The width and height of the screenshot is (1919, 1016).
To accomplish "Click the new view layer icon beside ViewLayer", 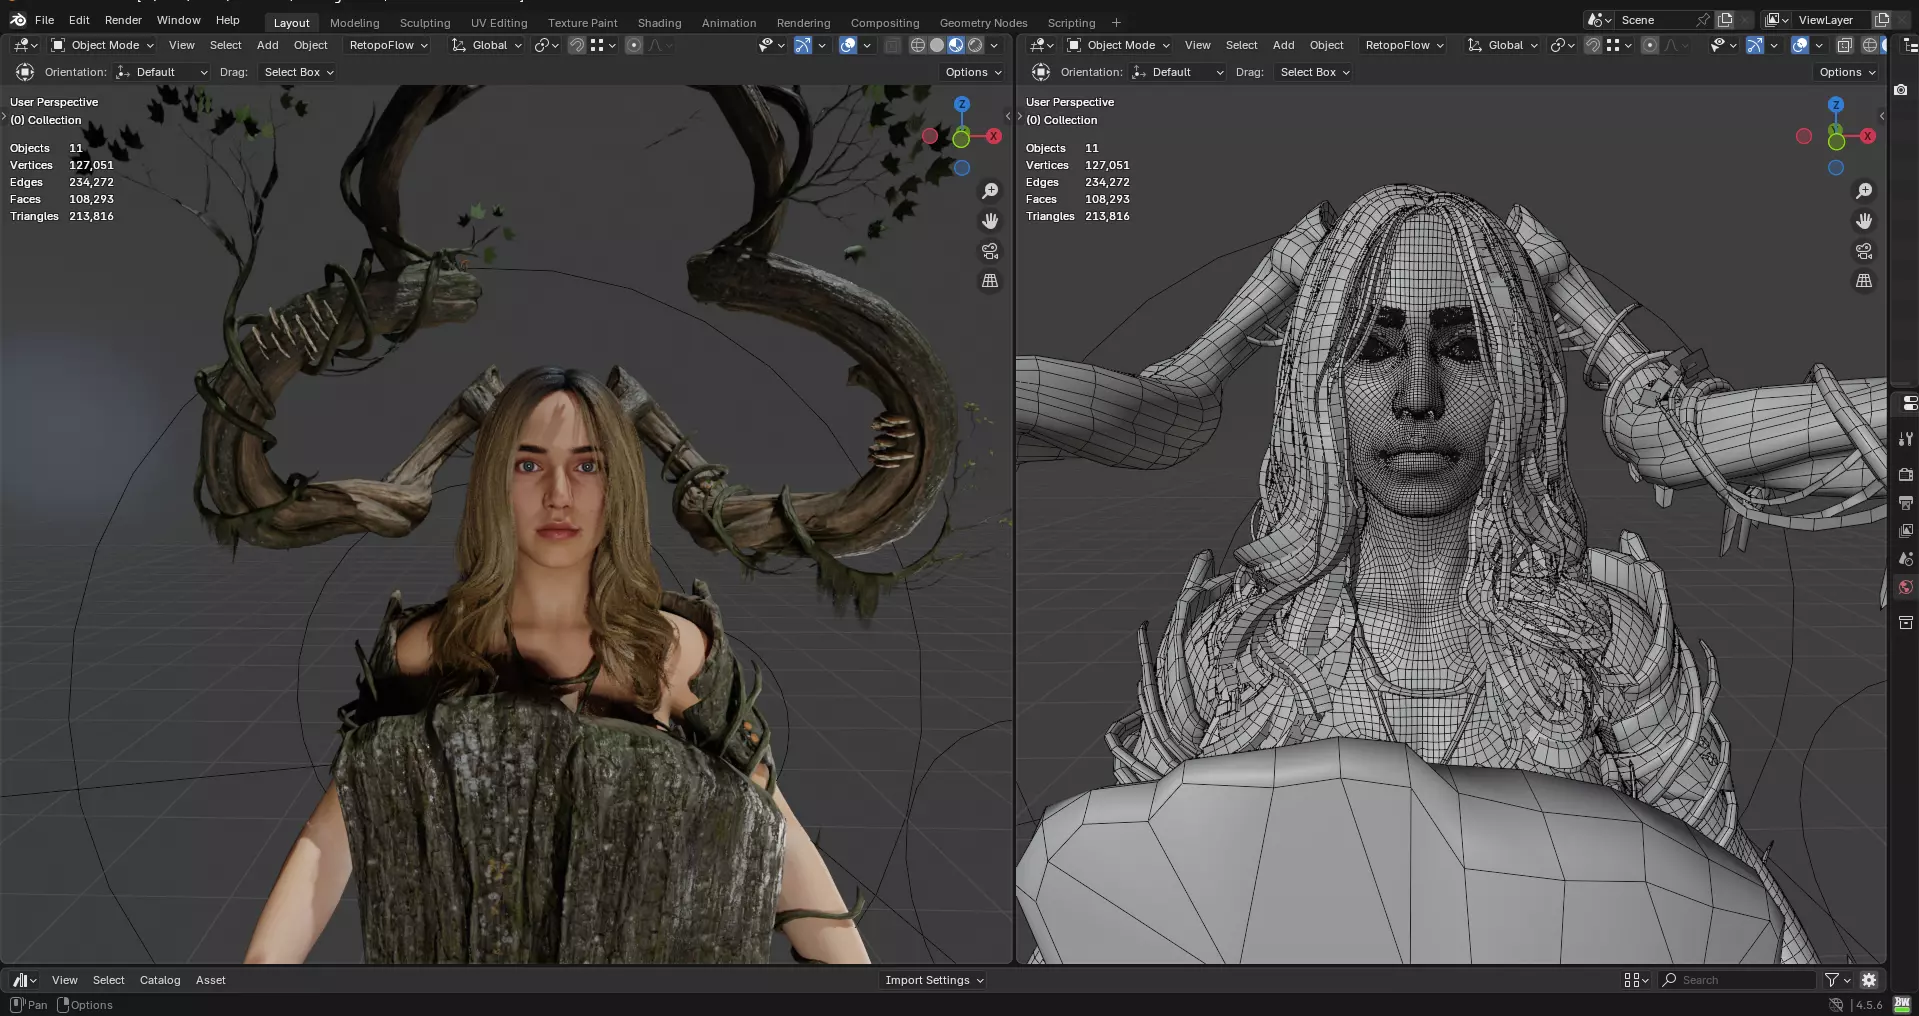I will 1881,20.
